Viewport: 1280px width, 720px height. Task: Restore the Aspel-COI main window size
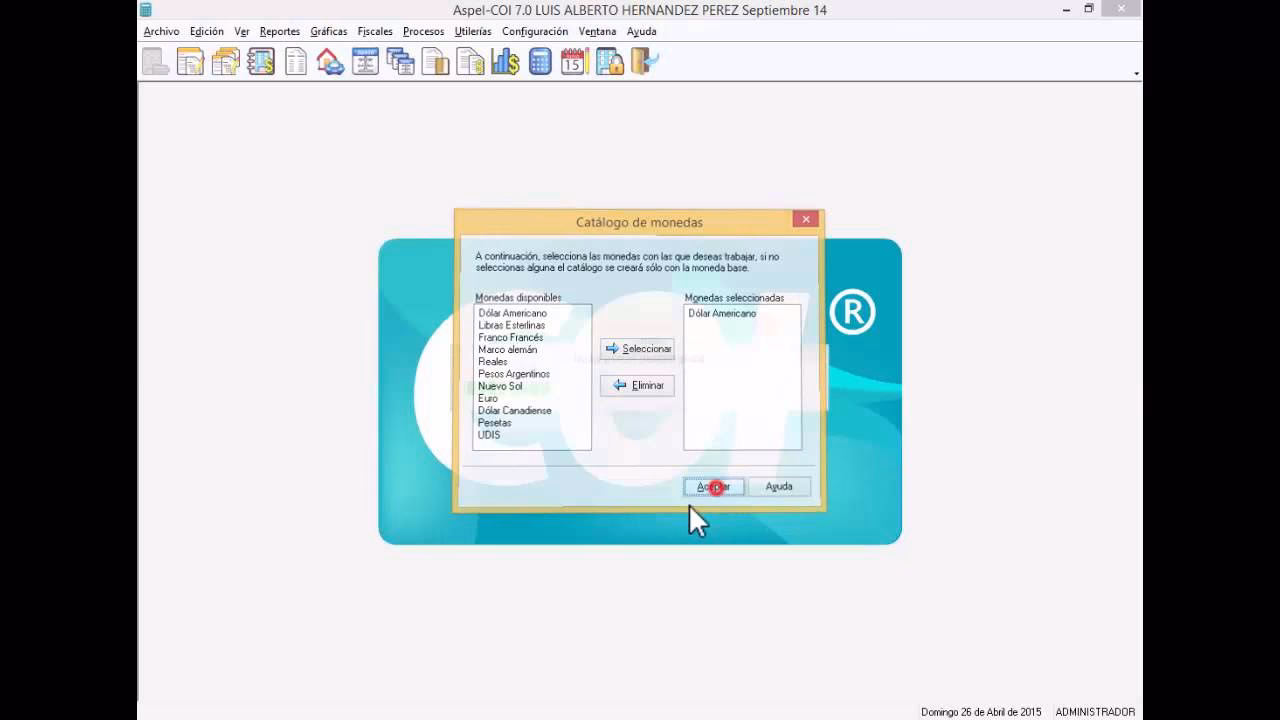pos(1089,9)
